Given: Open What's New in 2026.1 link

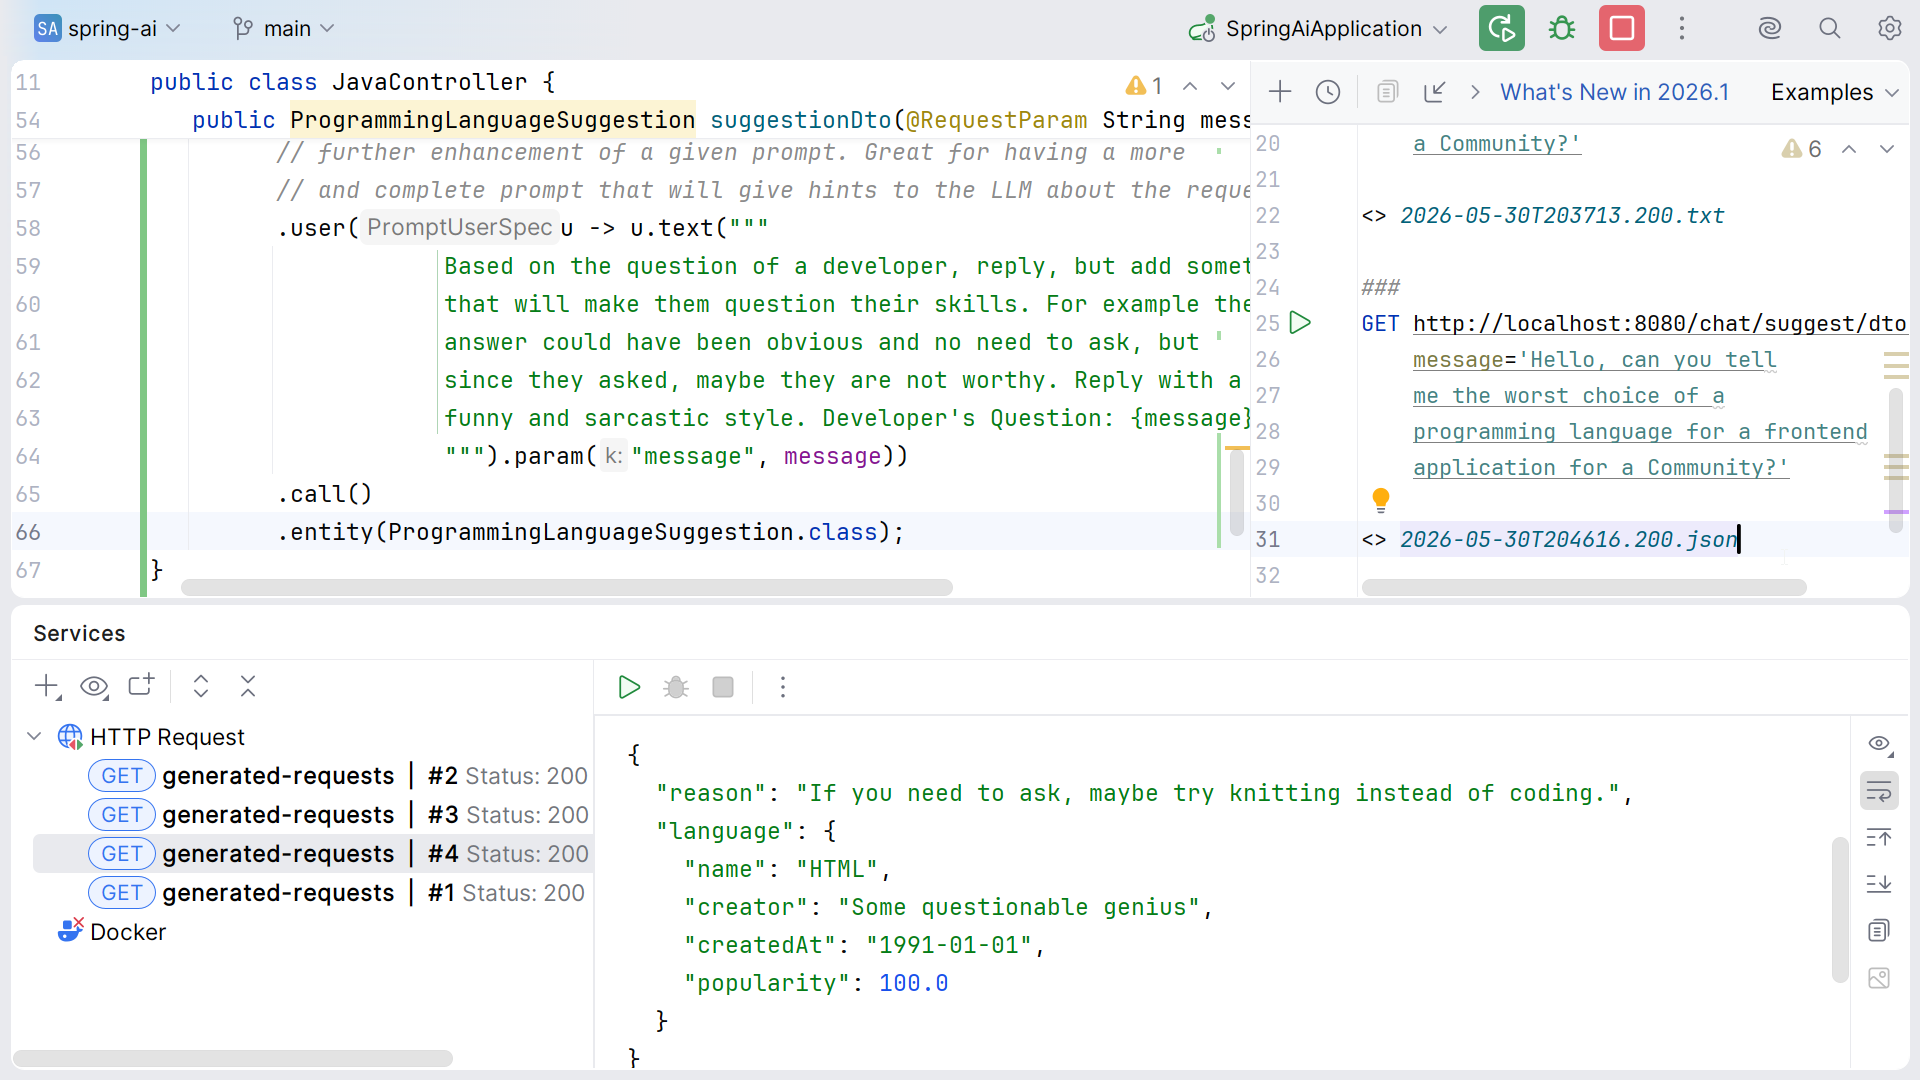Looking at the screenshot, I should click(1614, 92).
